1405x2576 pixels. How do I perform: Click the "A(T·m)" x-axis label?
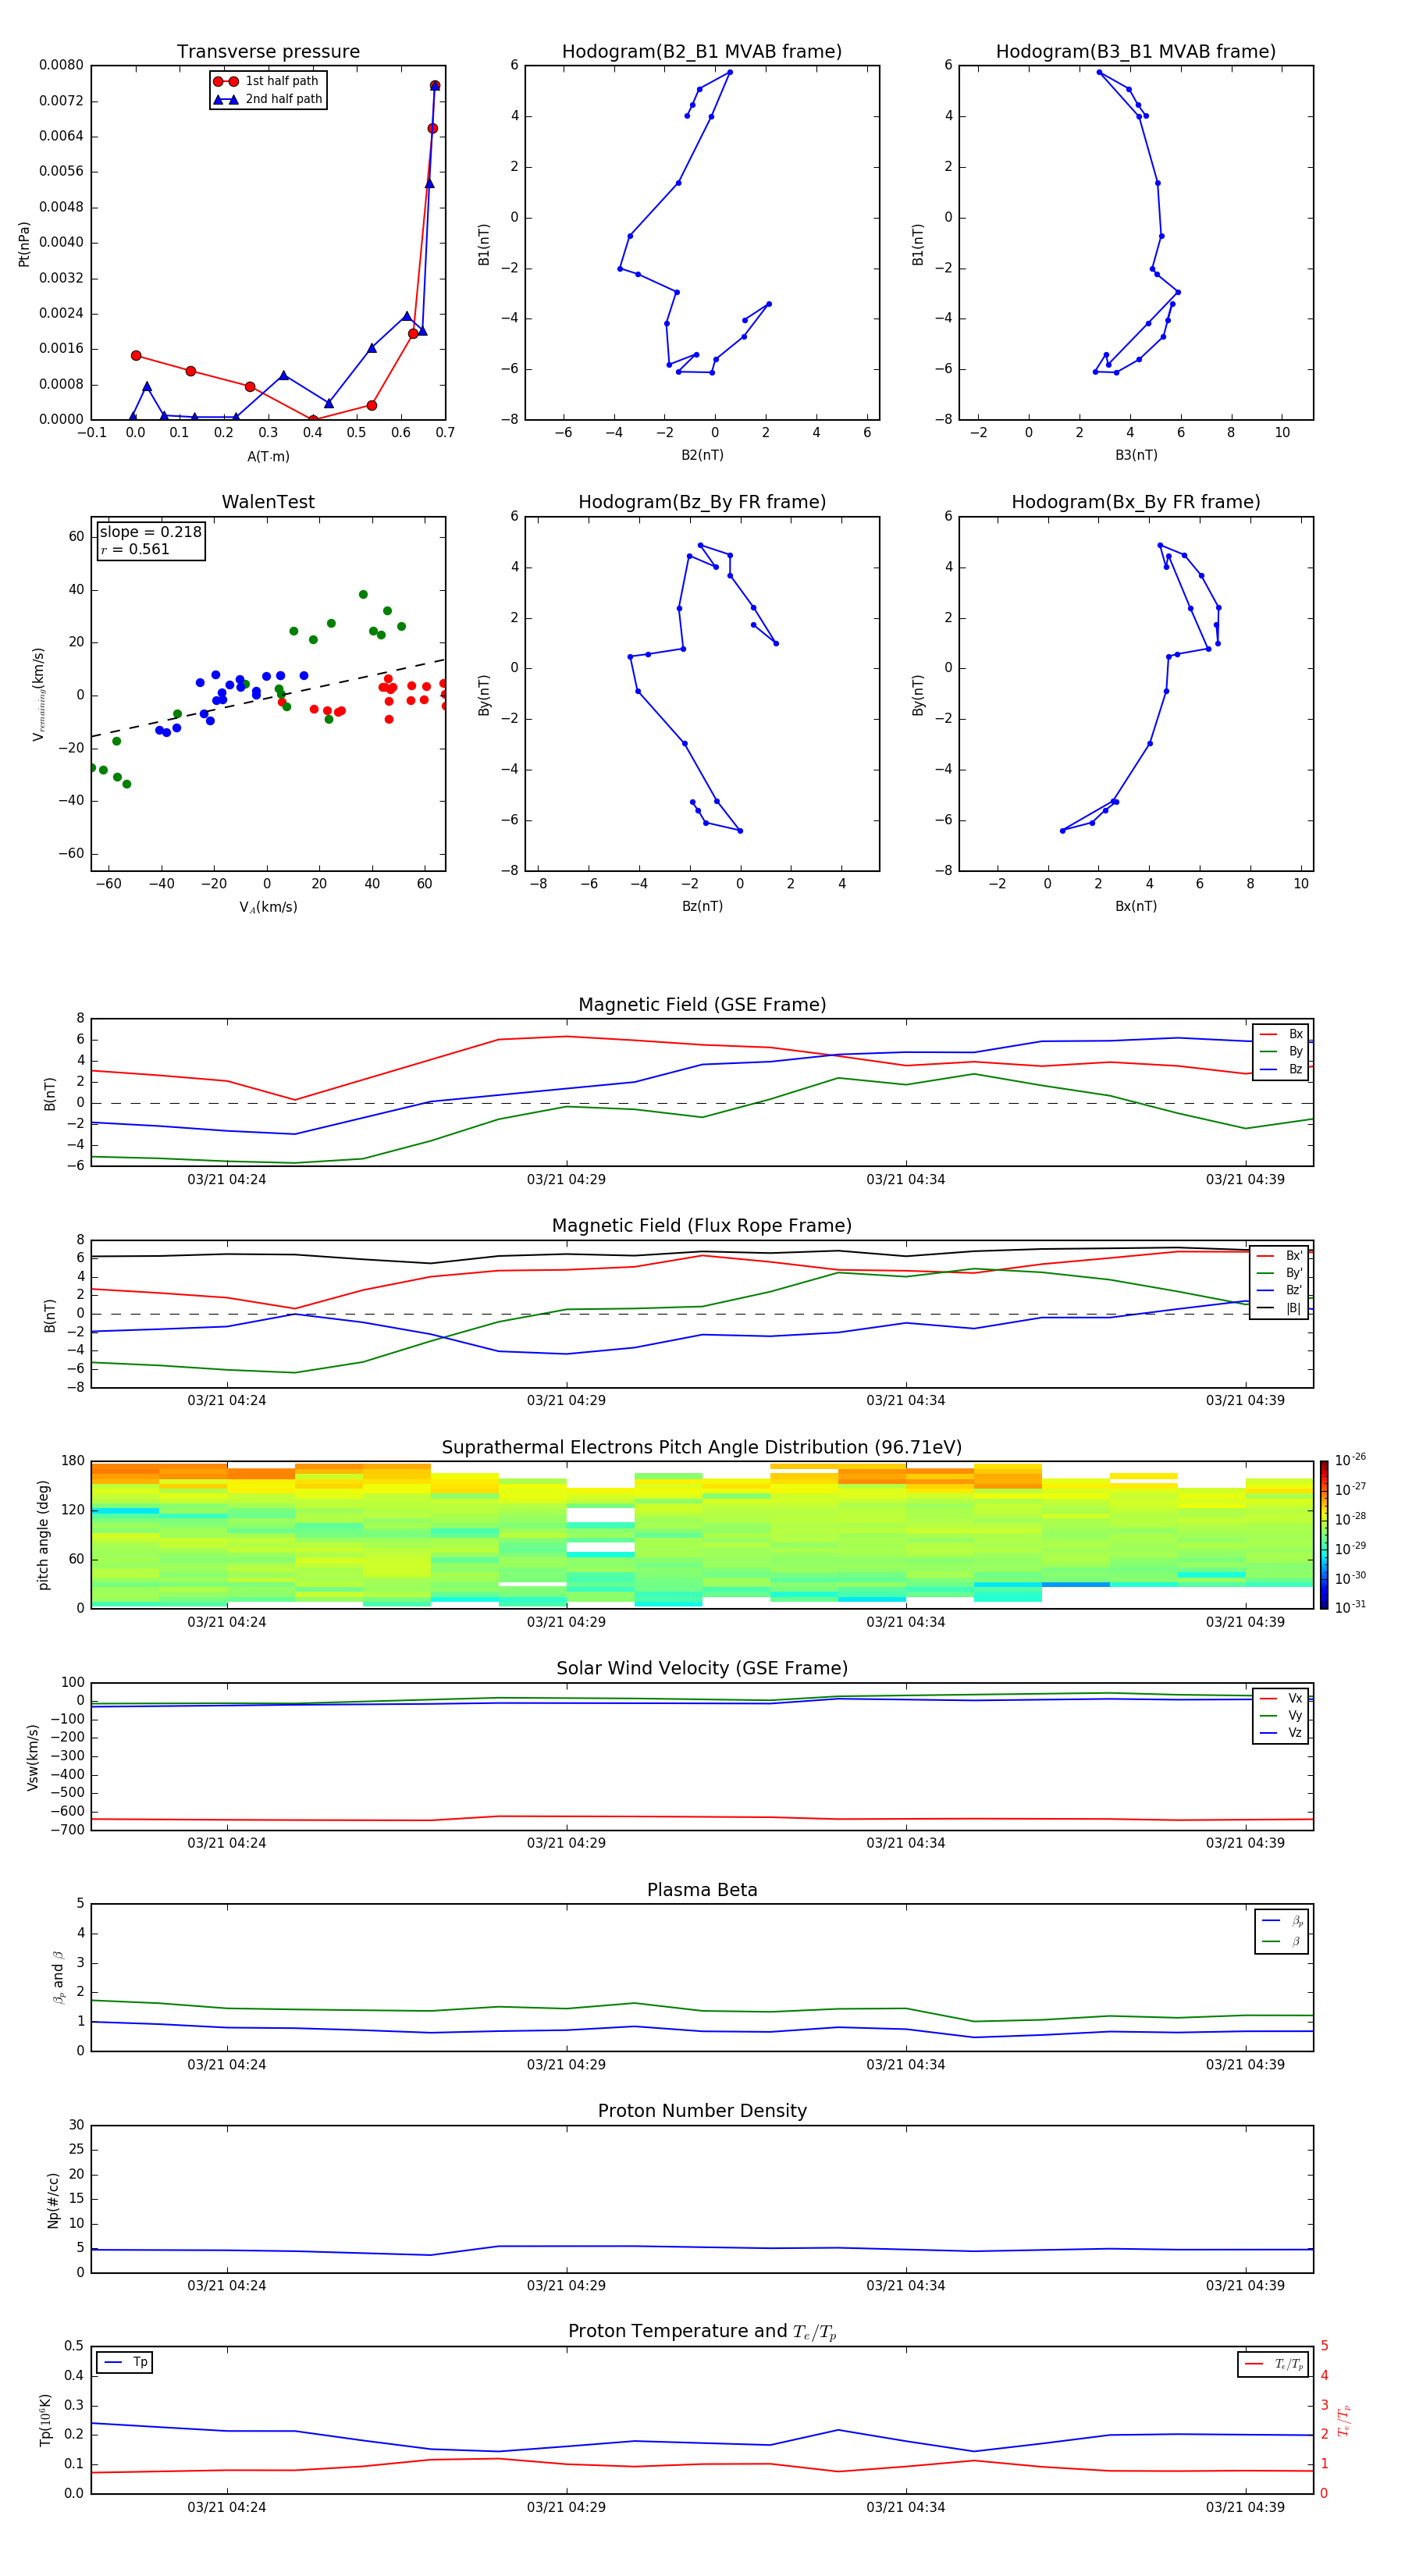click(x=268, y=456)
